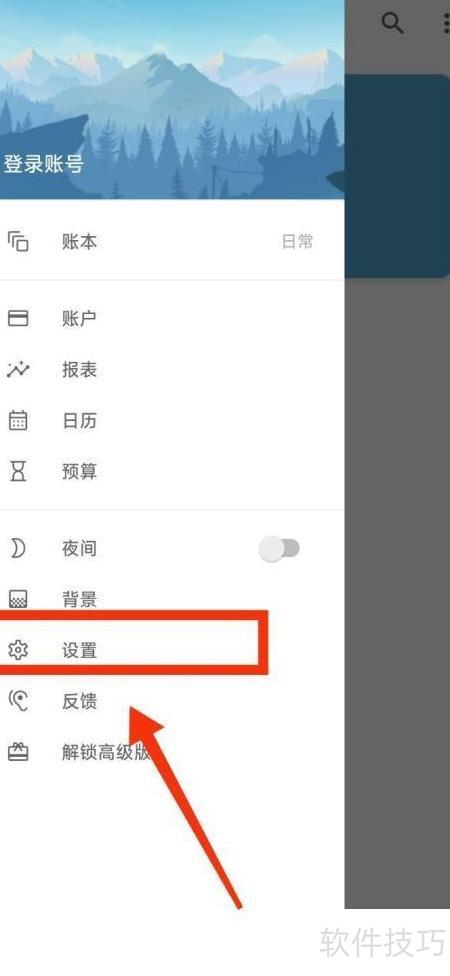This screenshot has height=976, width=450.
Task: Open the calendar icon for 日历
Action: 18,421
